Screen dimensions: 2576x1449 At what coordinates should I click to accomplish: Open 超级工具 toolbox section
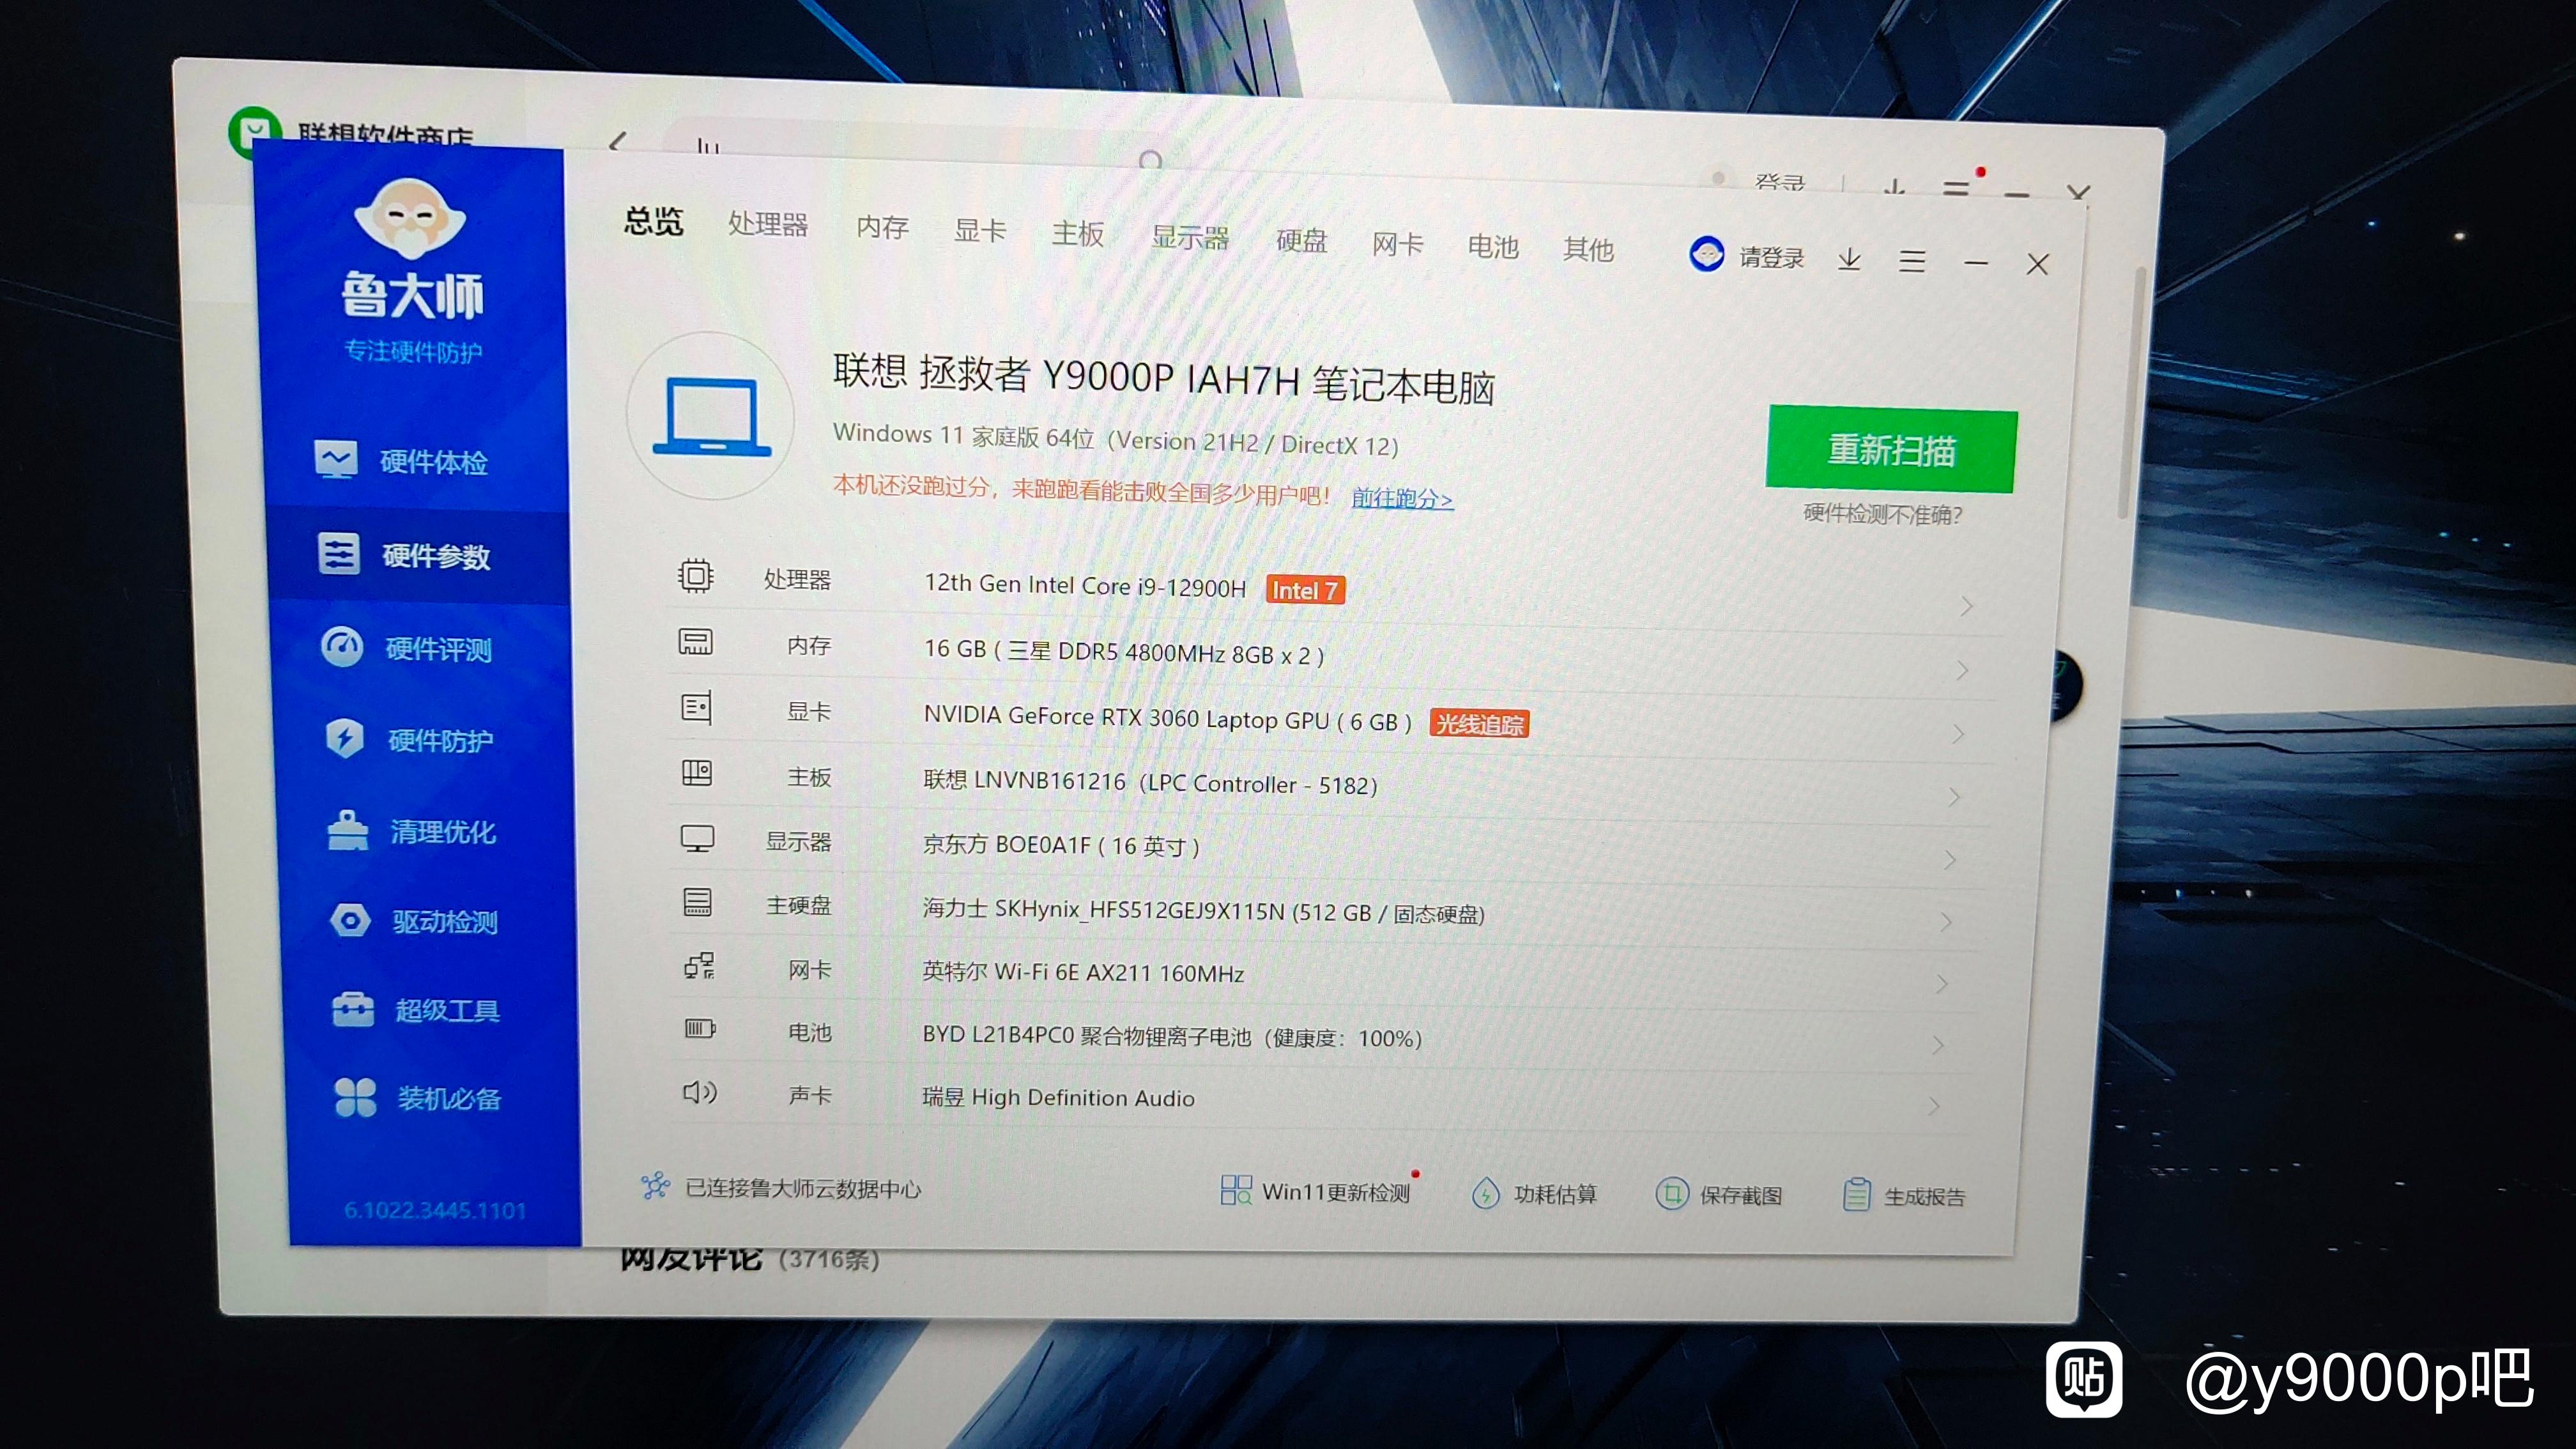[x=416, y=1010]
